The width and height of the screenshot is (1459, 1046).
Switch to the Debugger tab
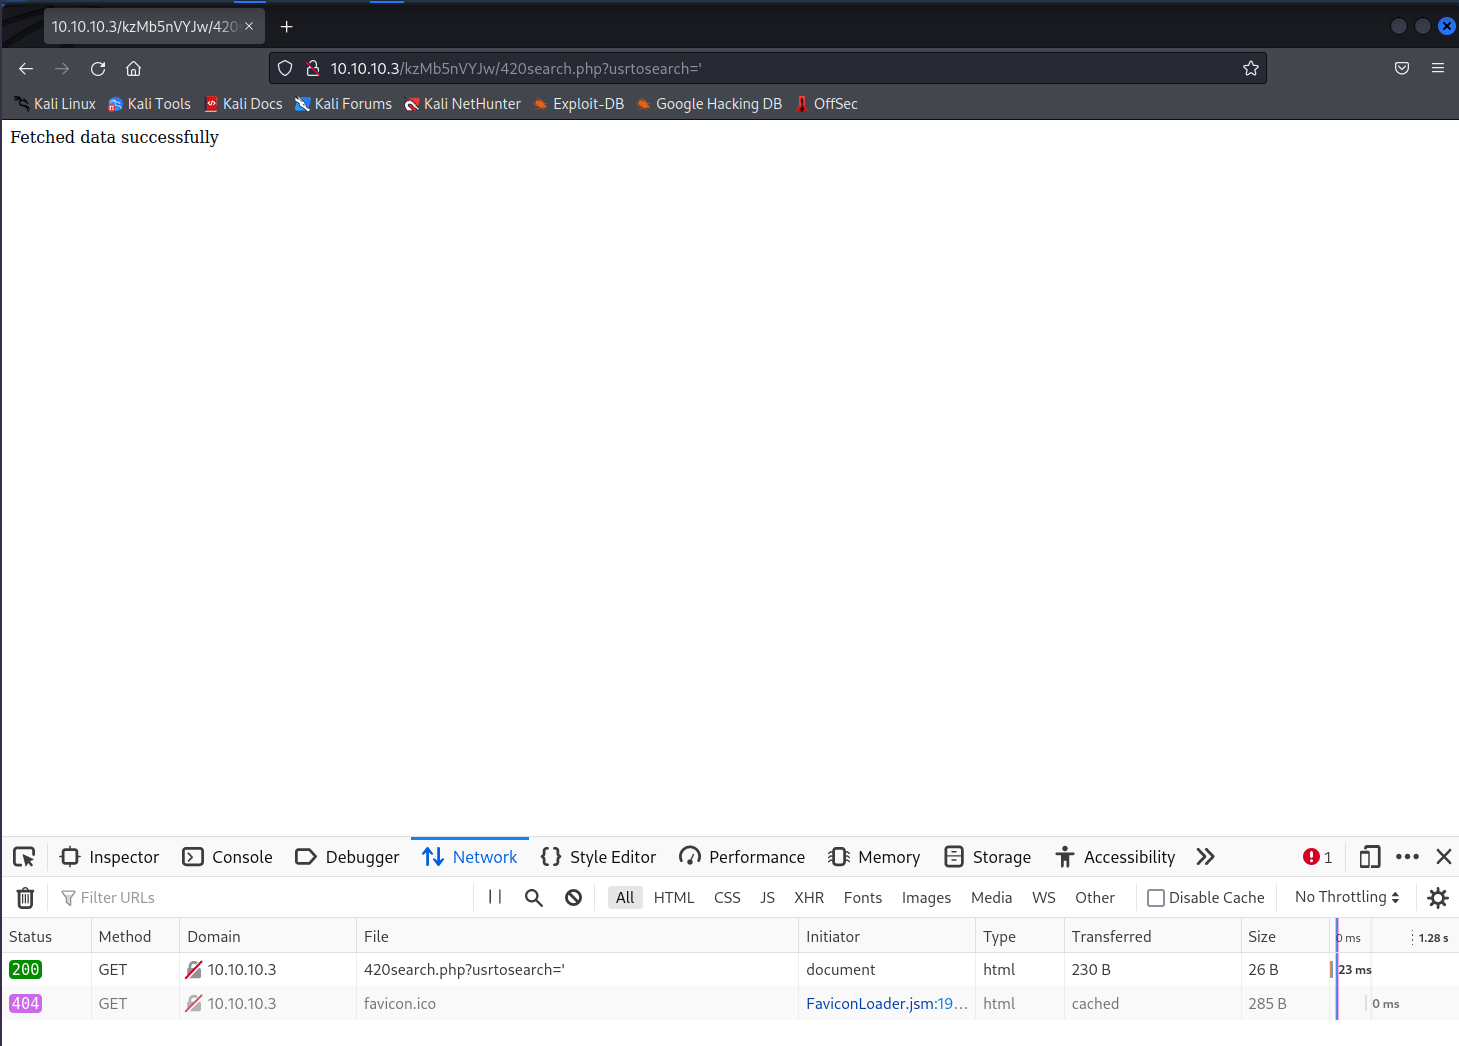click(348, 857)
